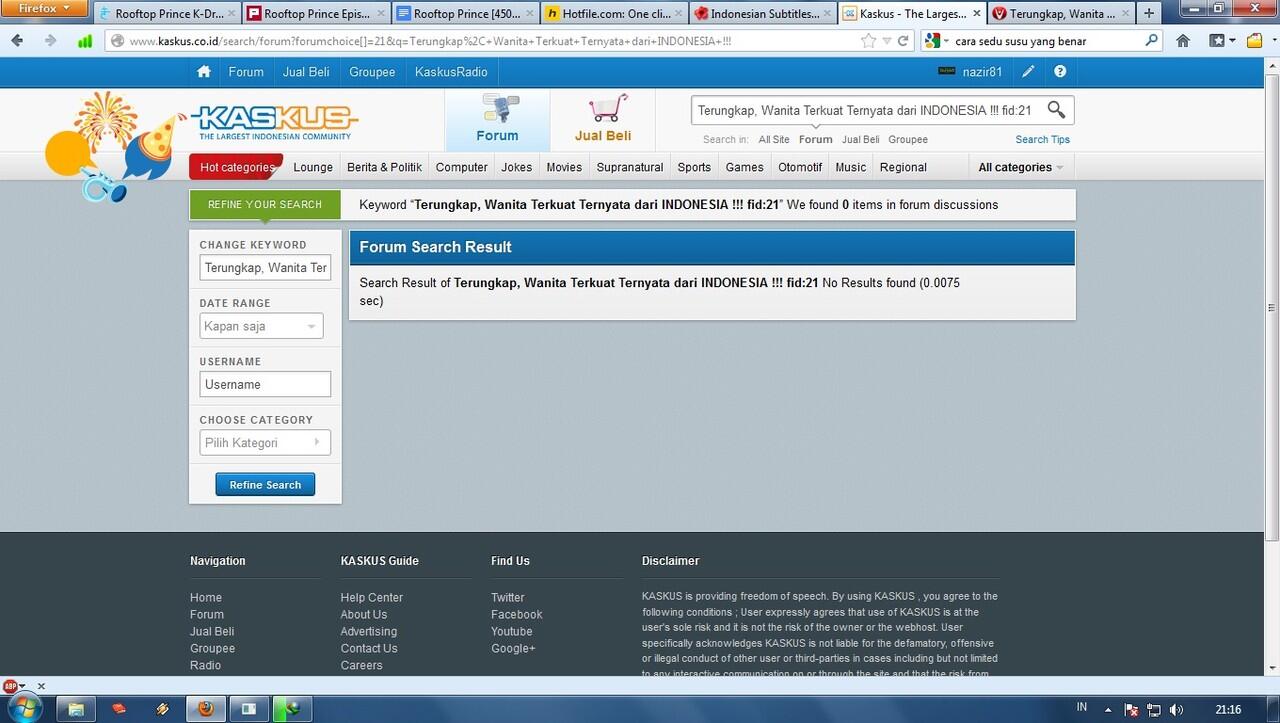
Task: Open the Computer category
Action: pos(462,167)
